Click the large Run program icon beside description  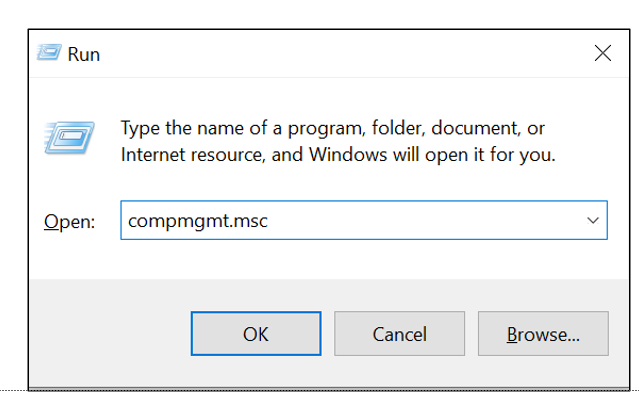(x=69, y=138)
